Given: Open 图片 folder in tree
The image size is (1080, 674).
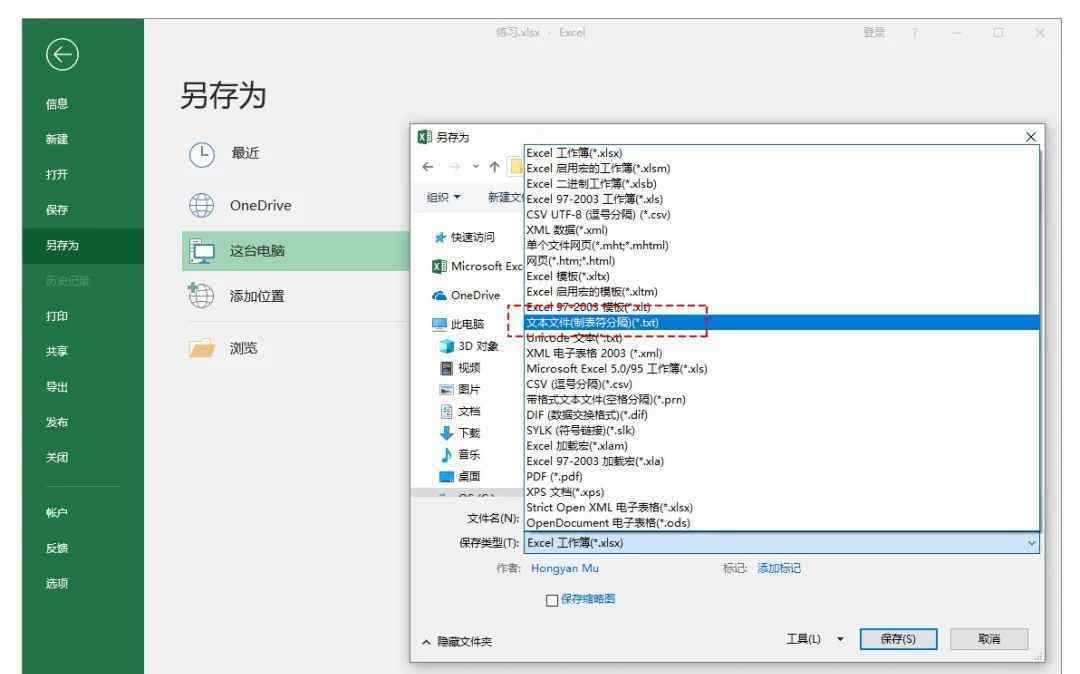Looking at the screenshot, I should tap(460, 389).
